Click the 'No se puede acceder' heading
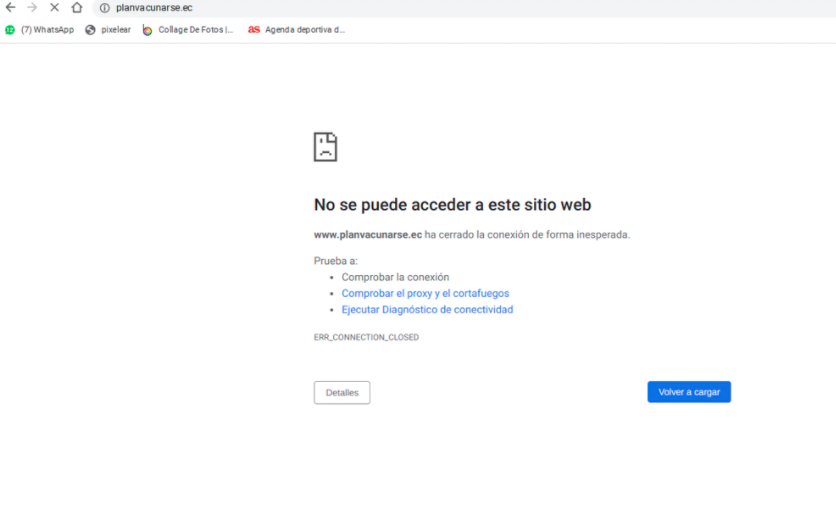Screen dimensions: 836x511 click(x=452, y=205)
